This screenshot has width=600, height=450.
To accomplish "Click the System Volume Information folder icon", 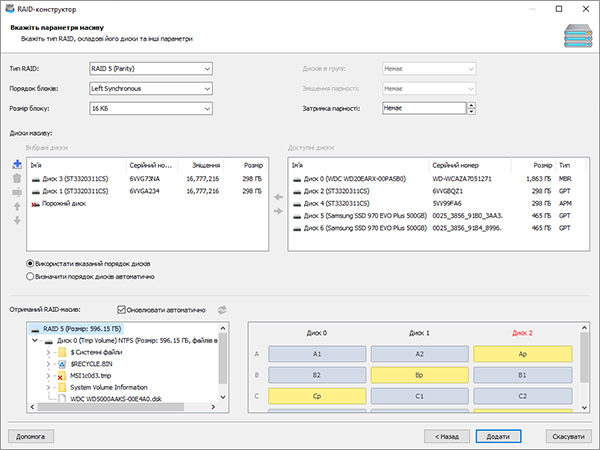I will (62, 387).
